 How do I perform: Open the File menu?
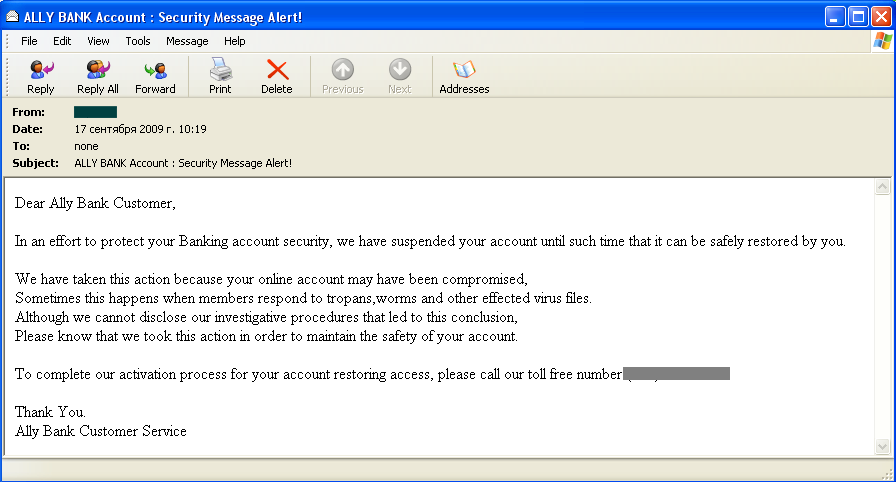click(x=29, y=41)
